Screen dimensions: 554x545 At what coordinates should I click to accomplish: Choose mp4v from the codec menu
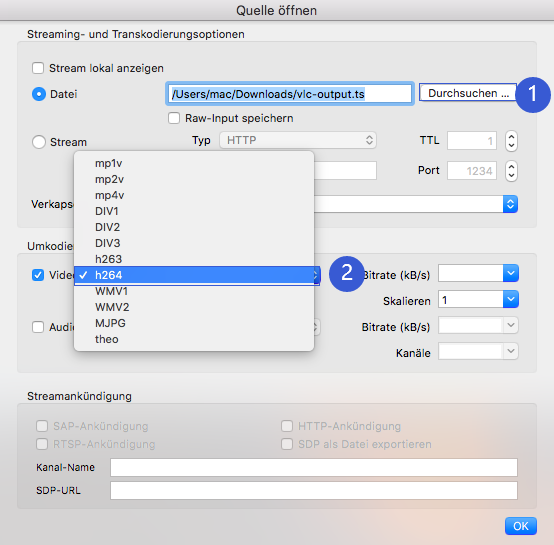(194, 195)
